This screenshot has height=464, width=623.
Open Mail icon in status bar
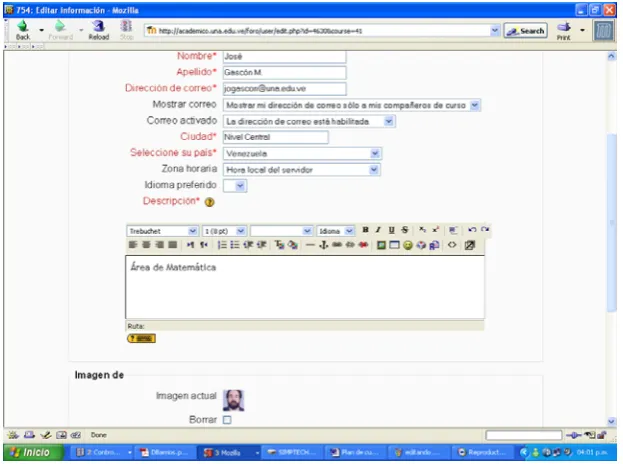[x=29, y=435]
